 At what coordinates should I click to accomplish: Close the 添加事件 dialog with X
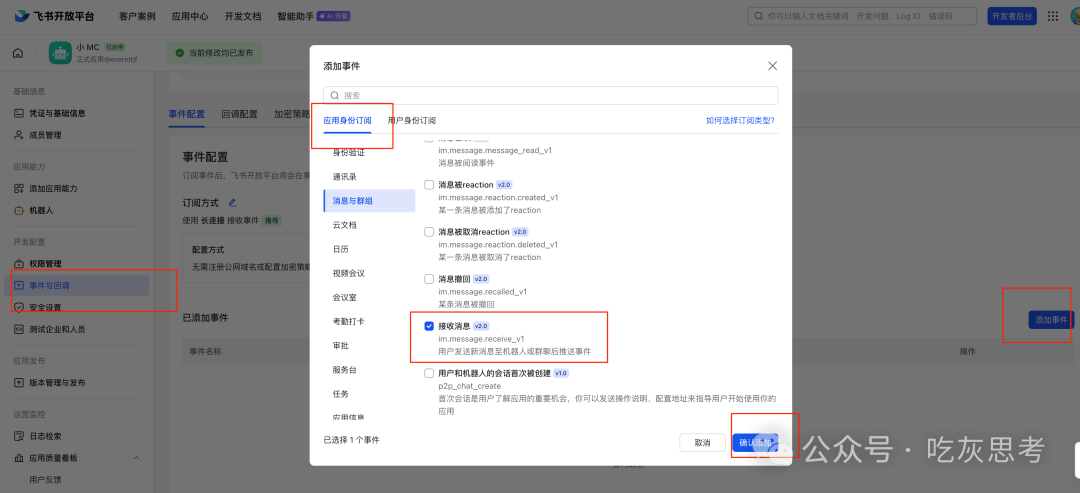pos(772,66)
